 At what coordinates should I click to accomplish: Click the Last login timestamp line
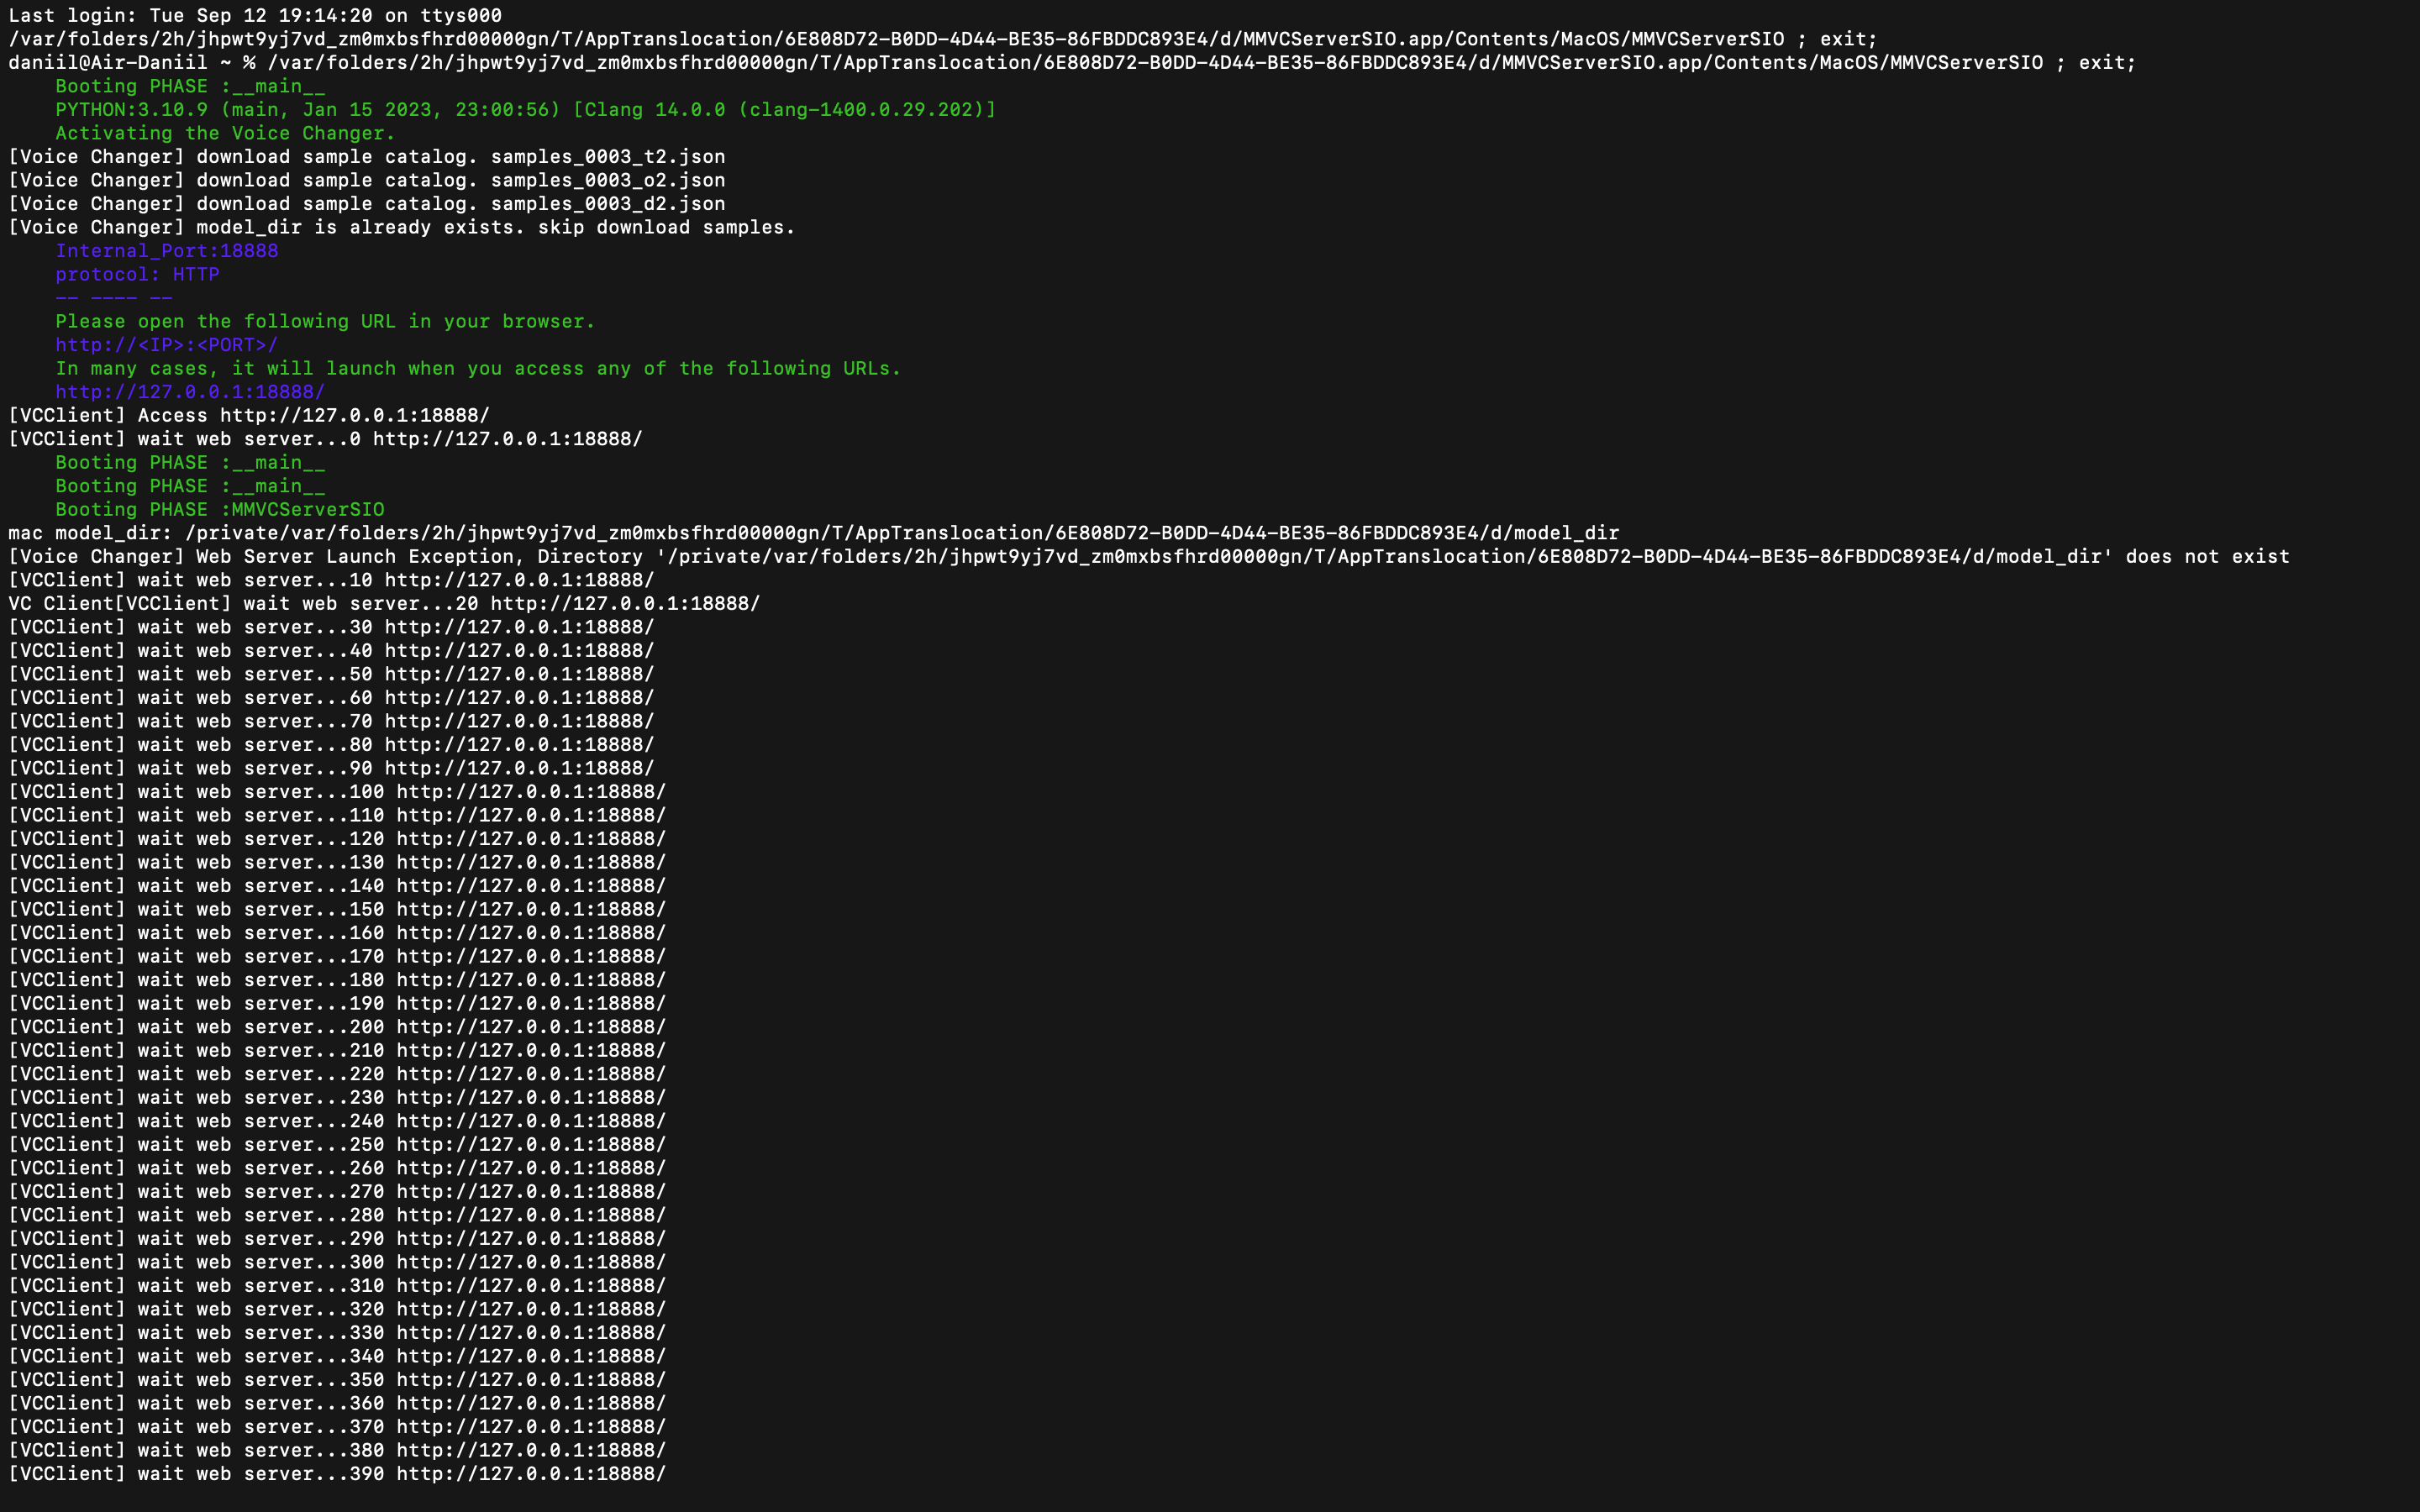pos(255,15)
